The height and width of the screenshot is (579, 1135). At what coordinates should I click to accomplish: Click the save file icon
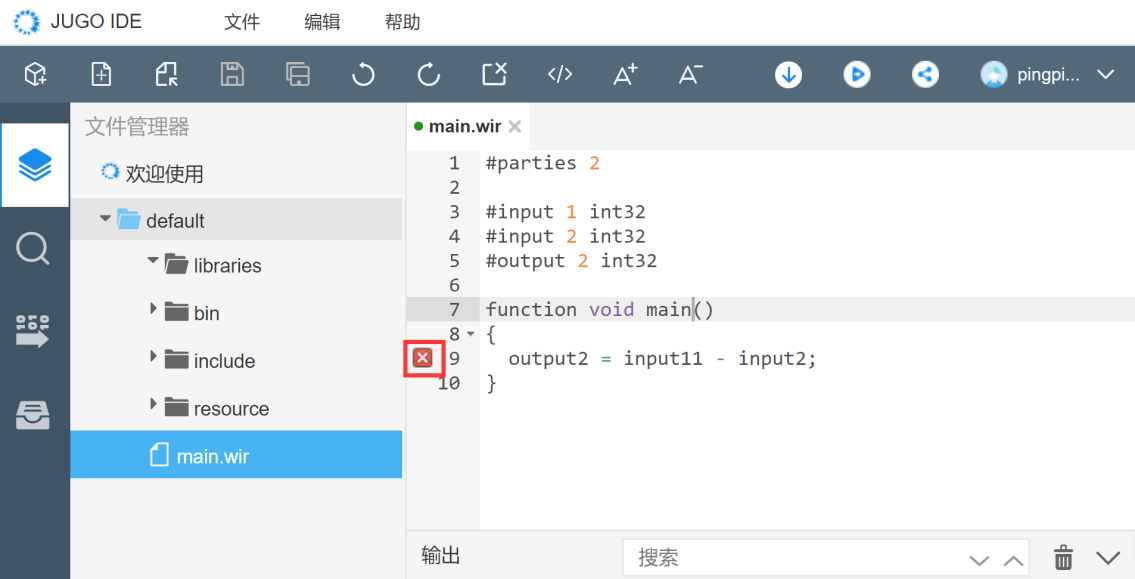click(x=232, y=74)
